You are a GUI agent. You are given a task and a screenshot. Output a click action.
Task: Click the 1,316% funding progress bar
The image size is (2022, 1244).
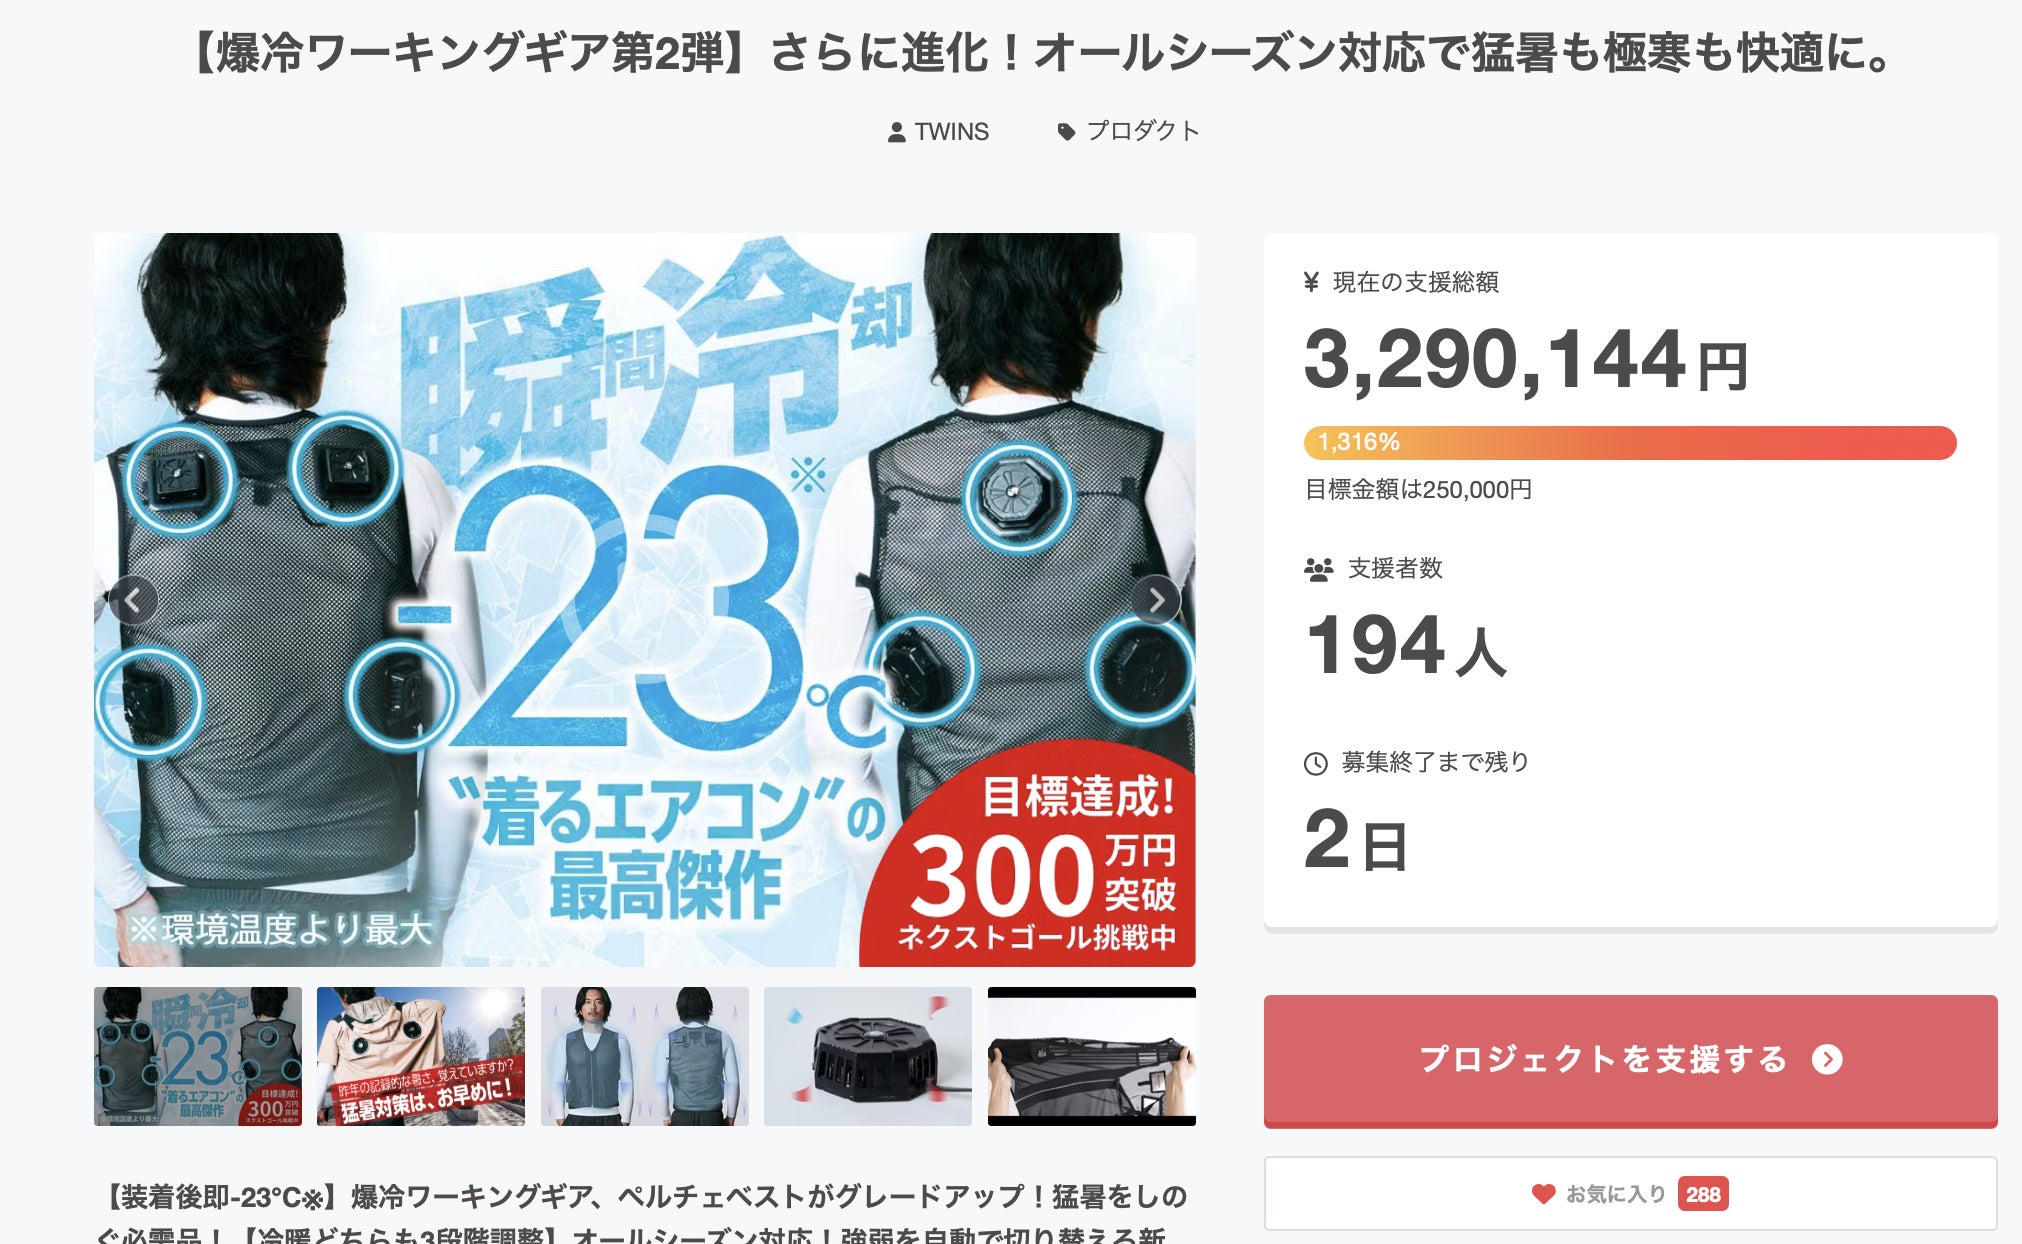pos(1630,443)
